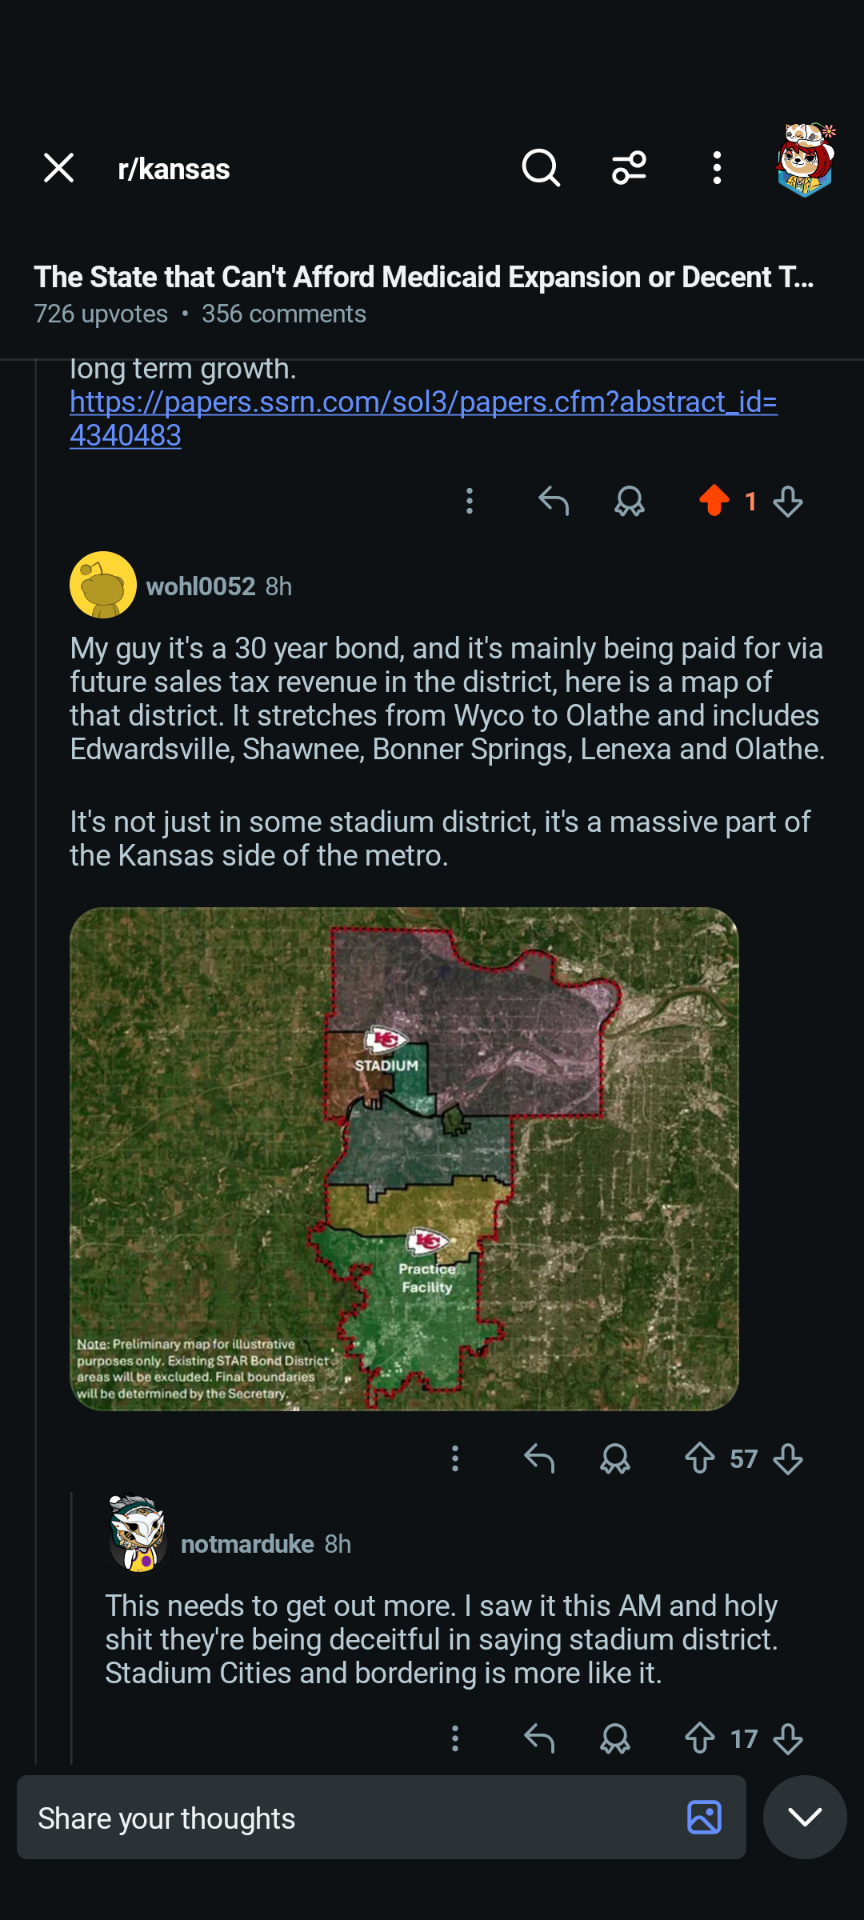
Task: Open the overflow menu (three dots)
Action: pos(716,168)
